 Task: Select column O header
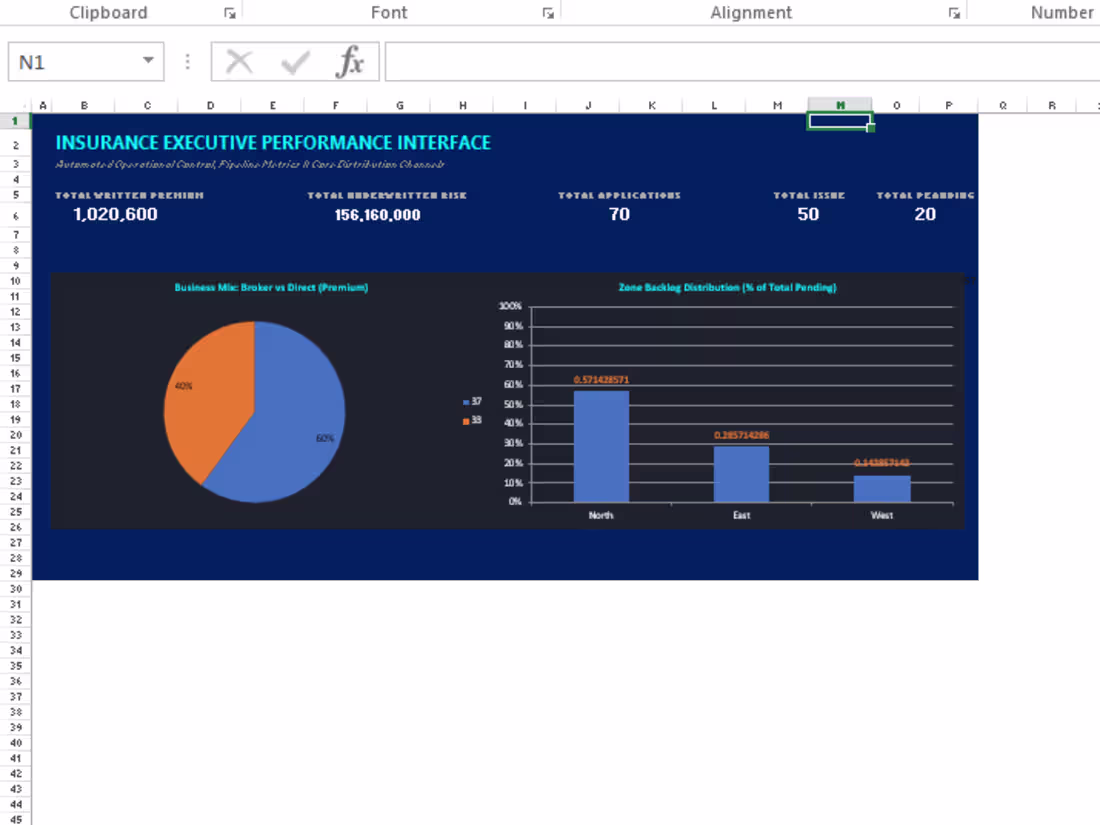coord(897,105)
